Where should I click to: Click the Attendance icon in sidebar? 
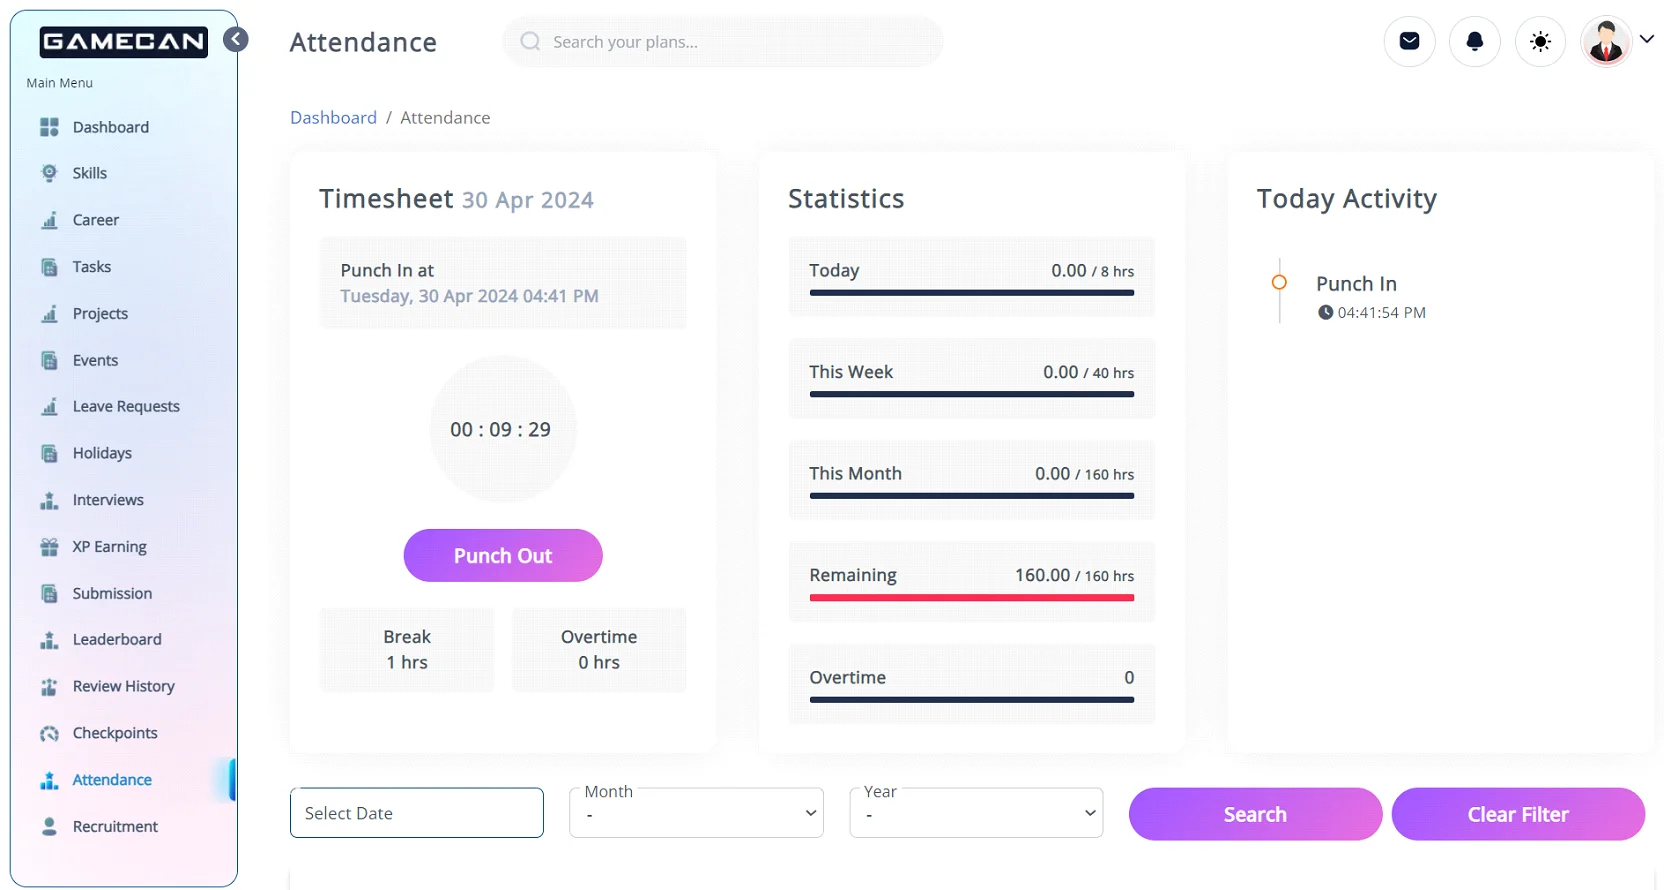pos(49,780)
